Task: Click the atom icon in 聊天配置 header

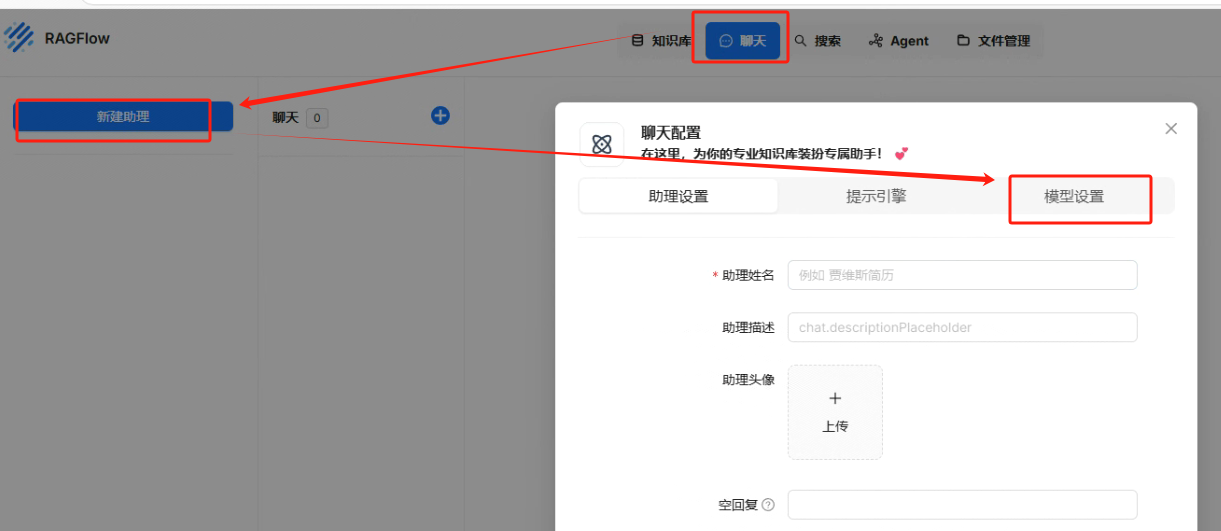Action: click(602, 145)
